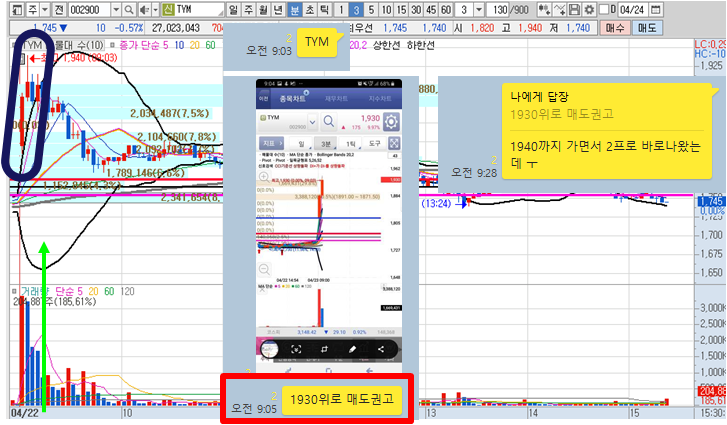Click the open price 1,820

tap(482, 28)
